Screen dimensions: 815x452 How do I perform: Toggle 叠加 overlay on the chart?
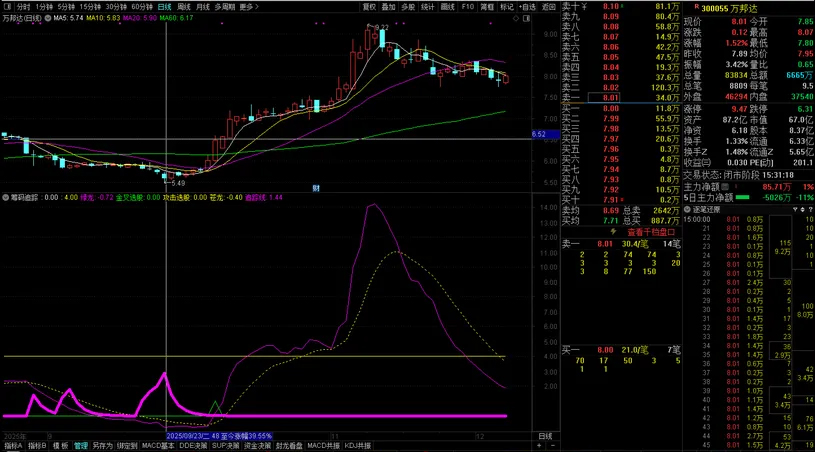389,6
